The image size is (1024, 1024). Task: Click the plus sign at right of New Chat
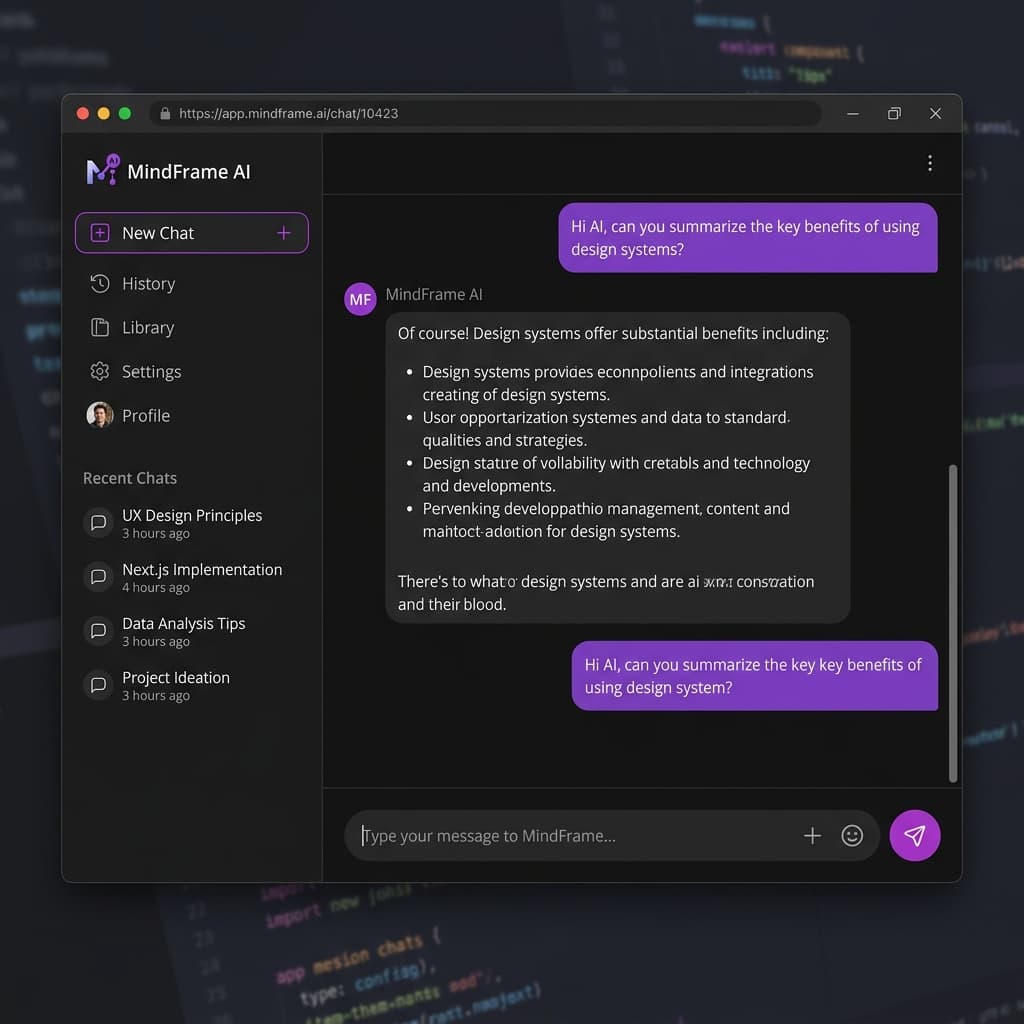coord(283,233)
